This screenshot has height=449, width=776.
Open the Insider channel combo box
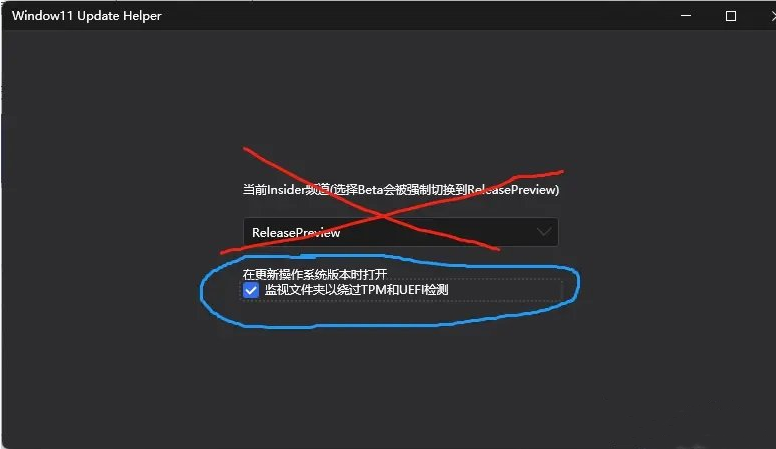[400, 232]
